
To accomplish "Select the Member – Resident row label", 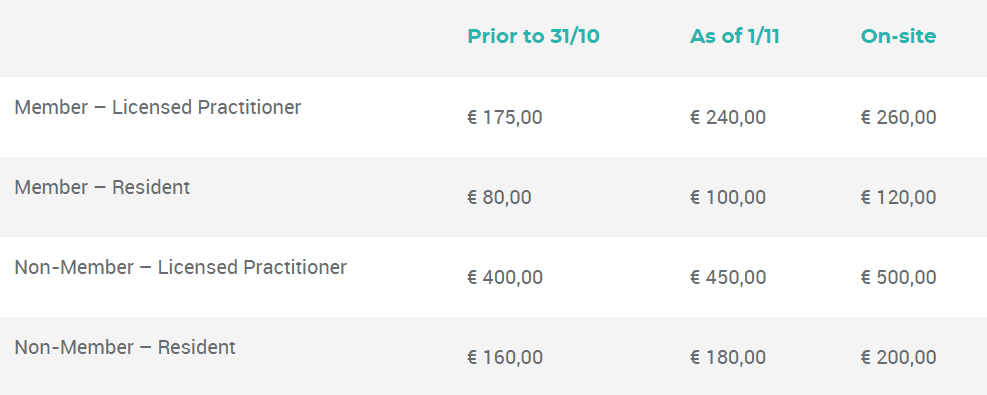I will (102, 187).
